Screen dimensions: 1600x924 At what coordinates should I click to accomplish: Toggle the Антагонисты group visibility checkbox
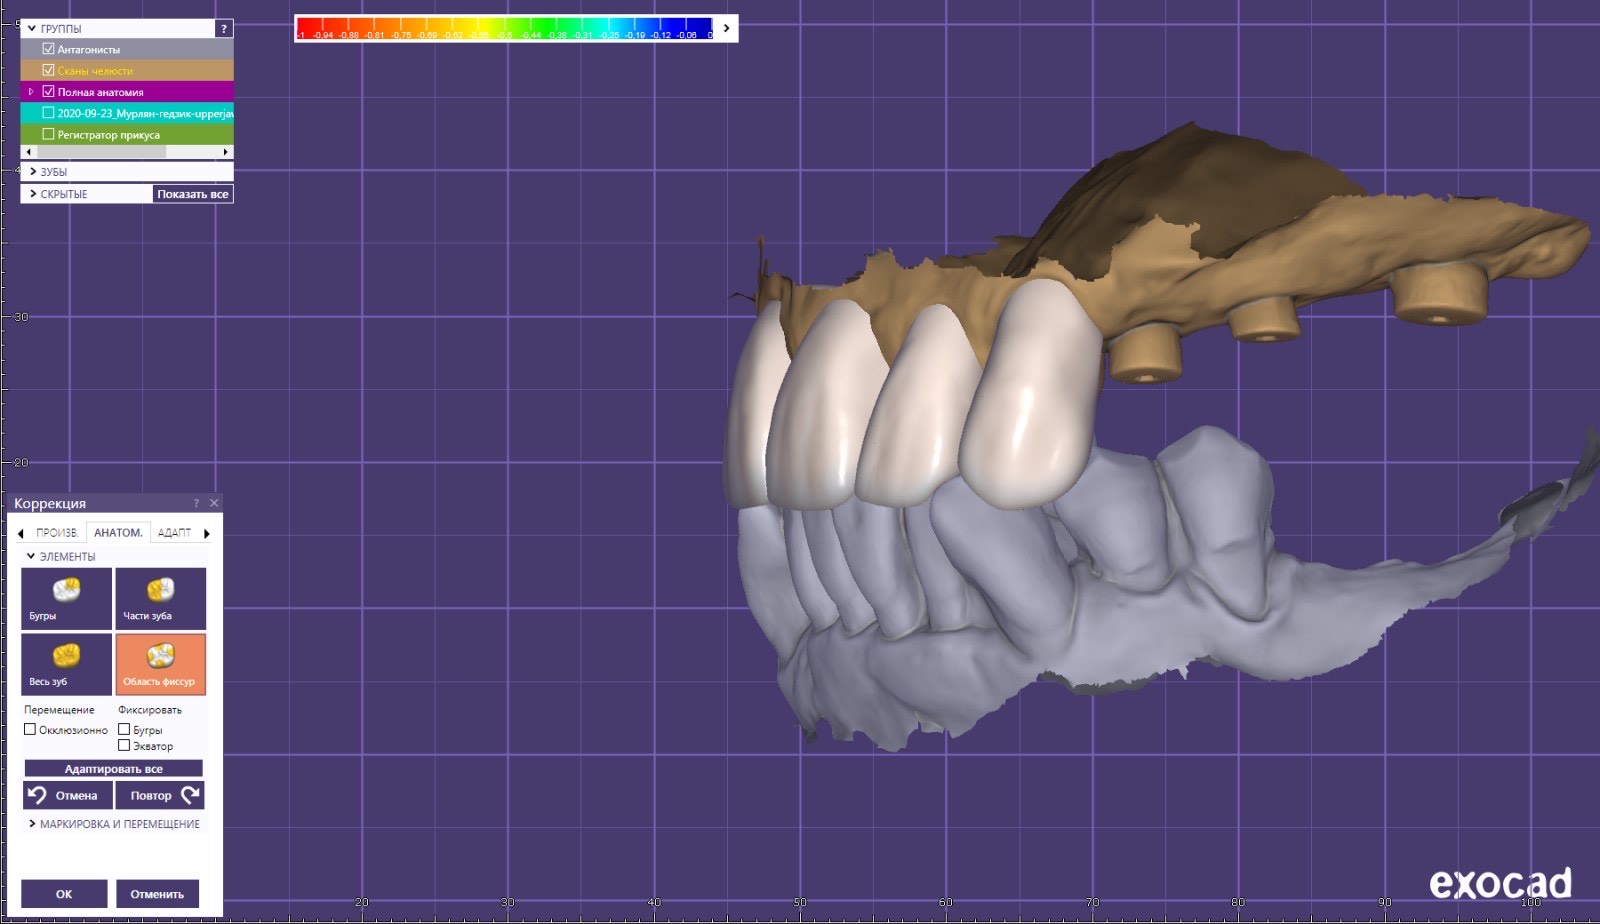[x=48, y=49]
